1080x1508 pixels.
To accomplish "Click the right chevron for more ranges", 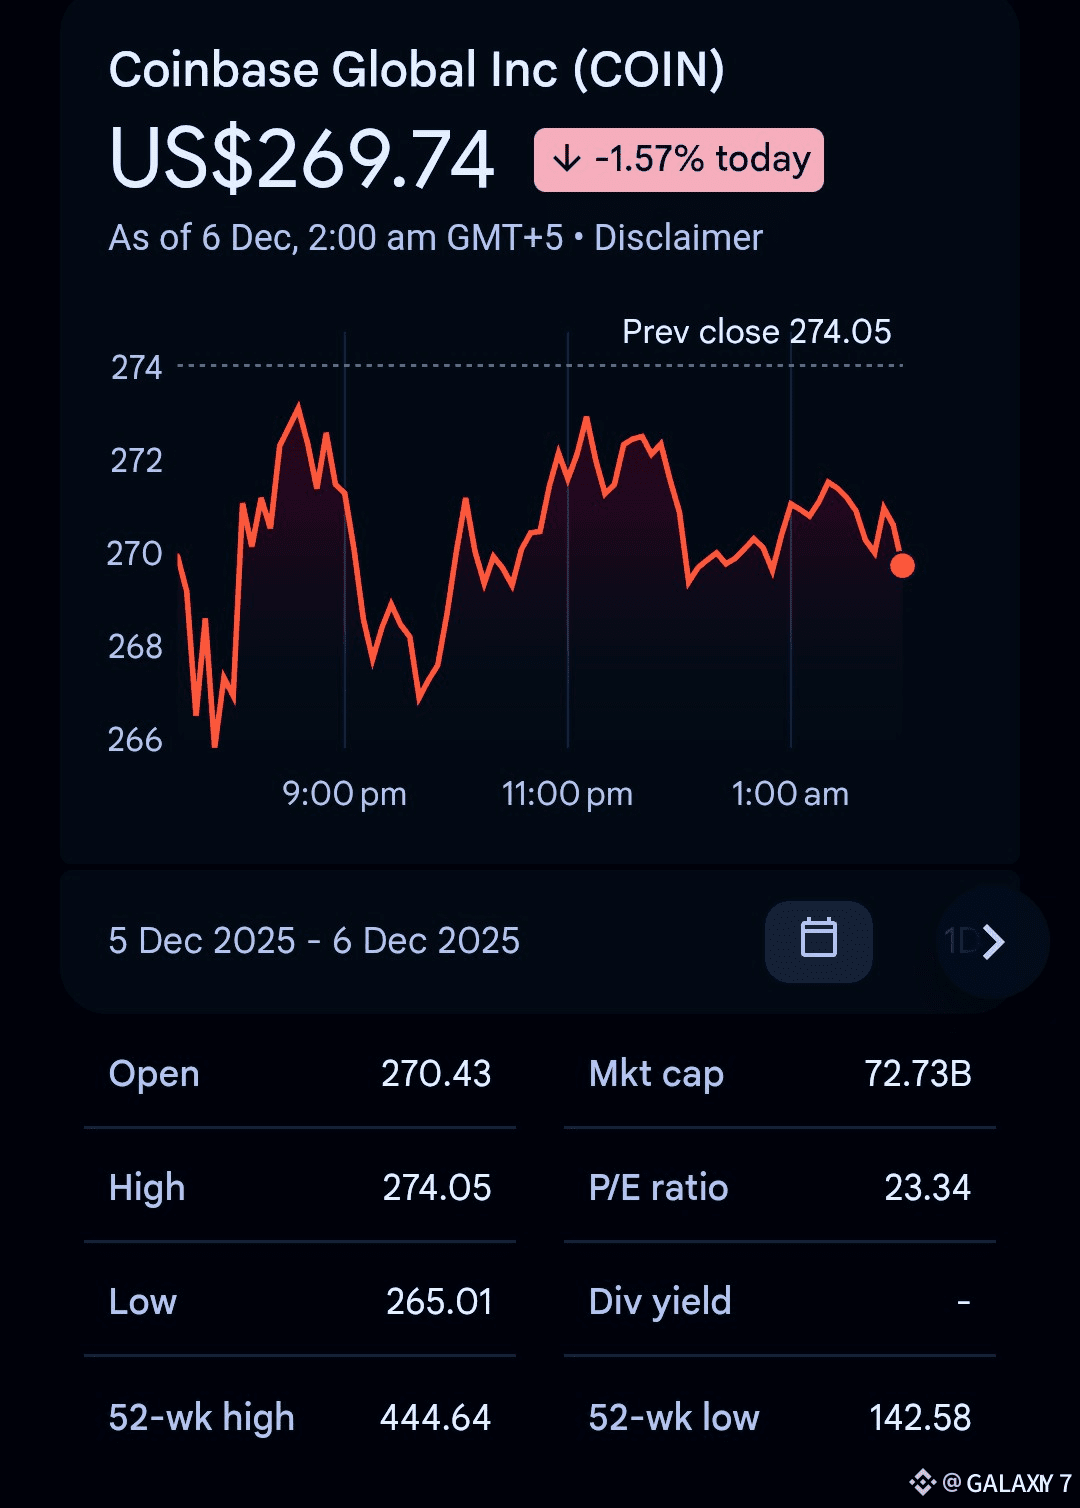I will tap(993, 941).
